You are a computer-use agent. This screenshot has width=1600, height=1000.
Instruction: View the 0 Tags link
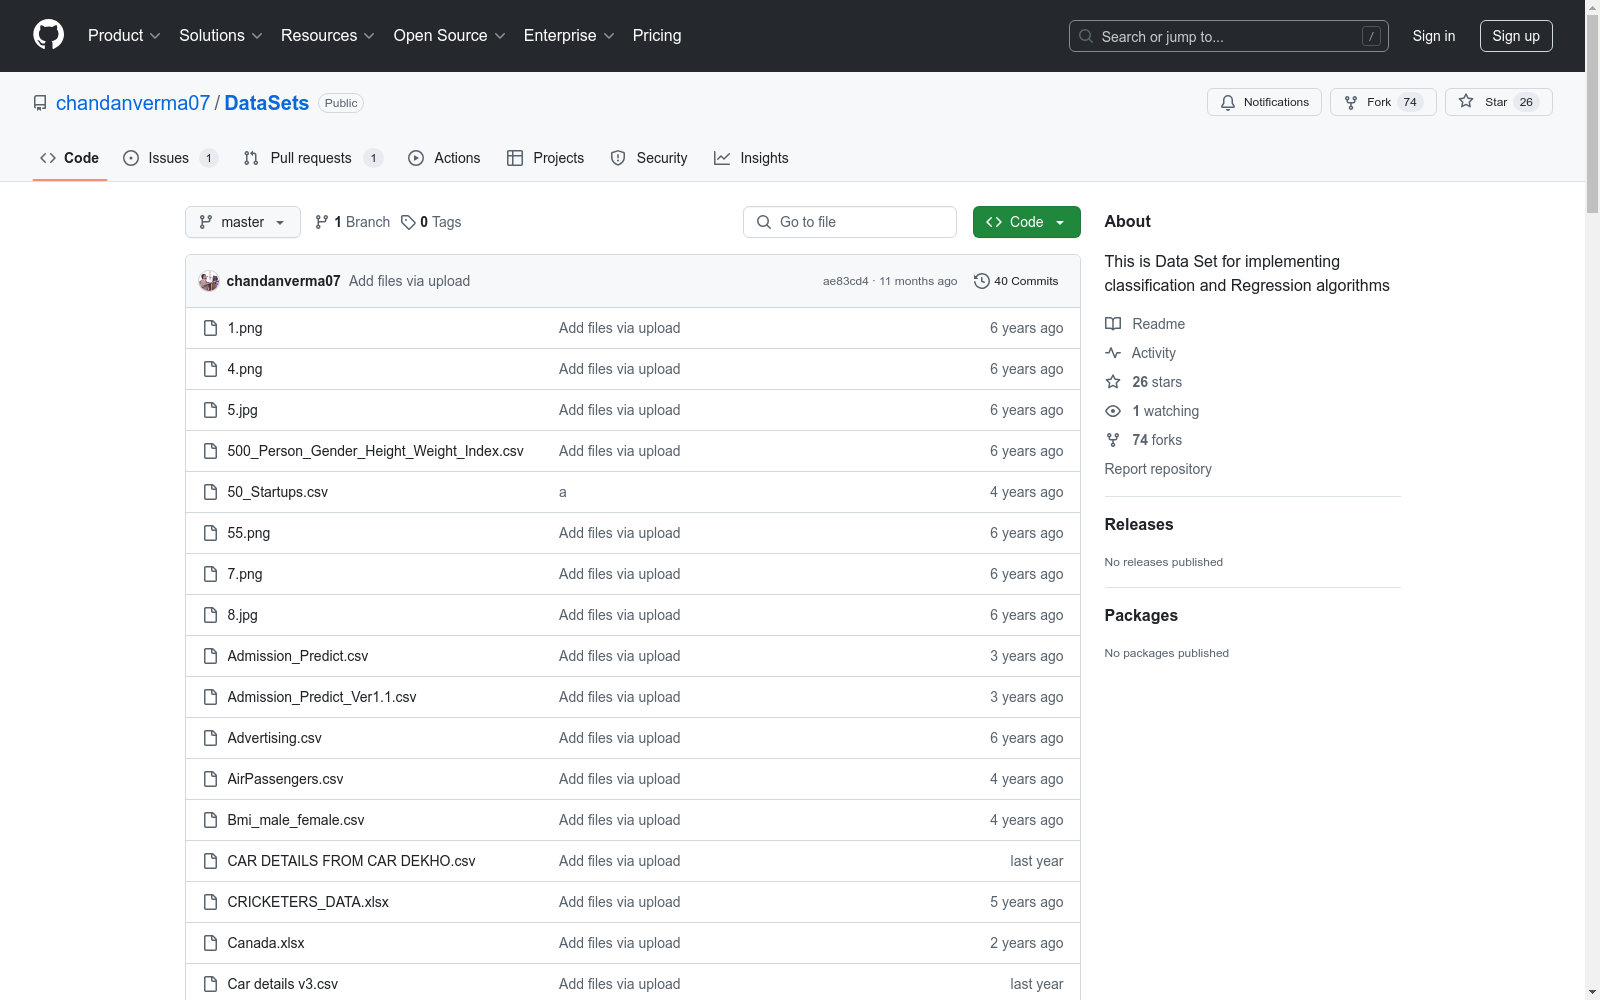click(431, 222)
